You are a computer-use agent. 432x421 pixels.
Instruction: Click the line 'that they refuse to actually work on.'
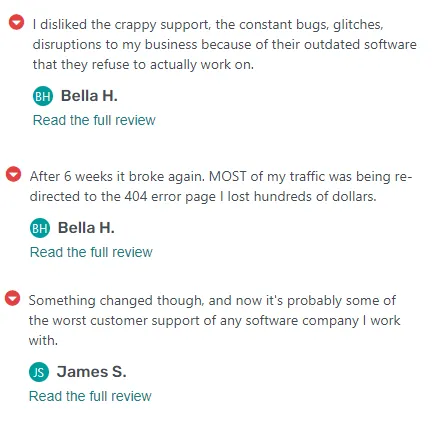[143, 65]
